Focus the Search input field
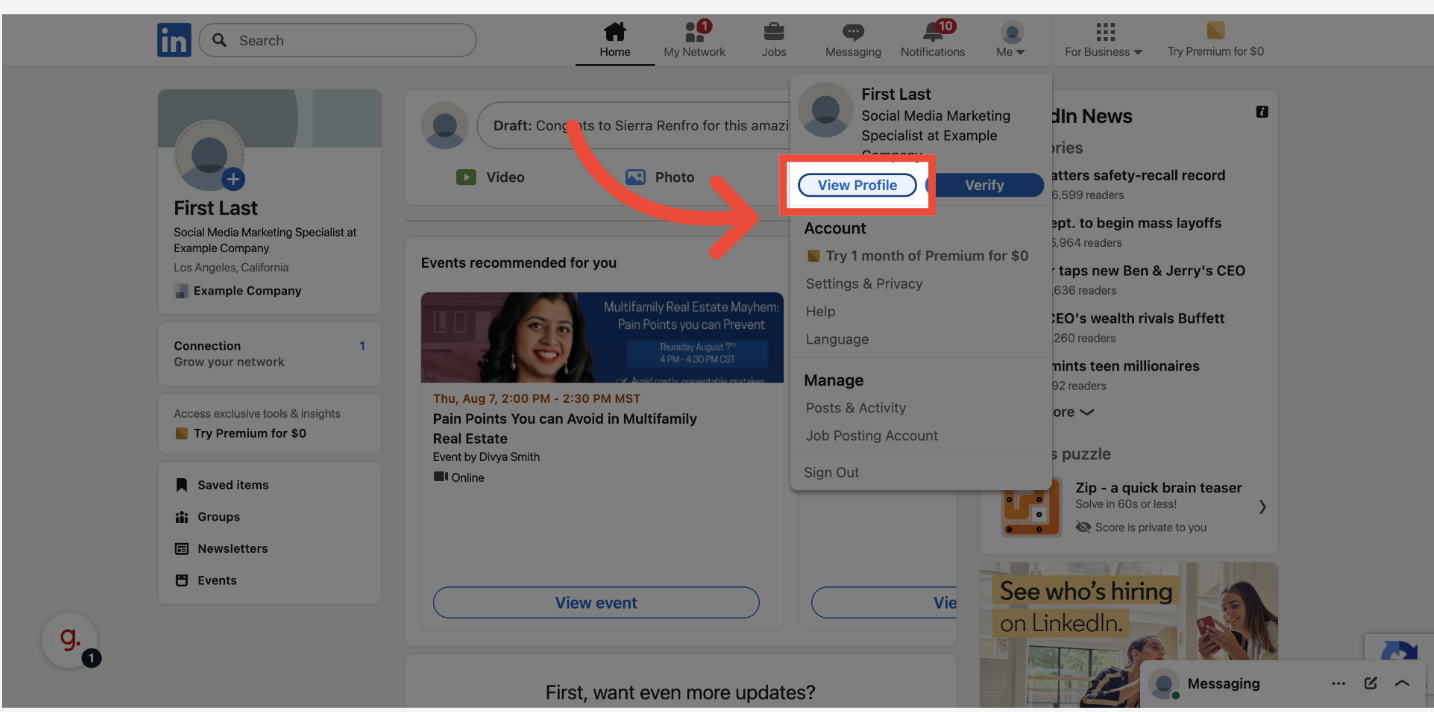This screenshot has height=712, width=1434. tap(338, 40)
